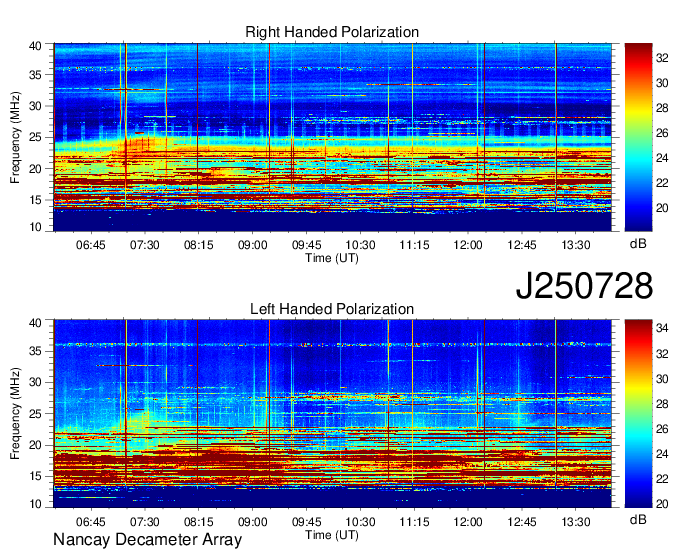This screenshot has width=680, height=552.
Task: Click the 34 value on the Left Handed colorbar
Action: point(662,328)
